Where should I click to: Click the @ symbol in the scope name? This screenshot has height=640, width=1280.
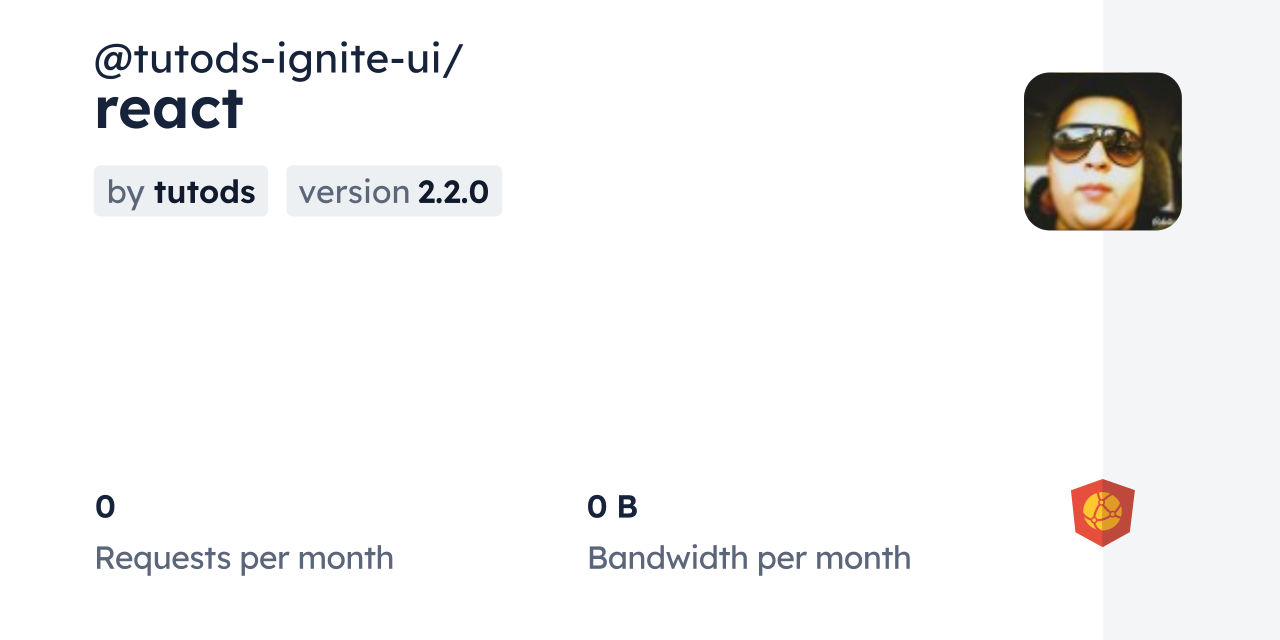coord(113,61)
